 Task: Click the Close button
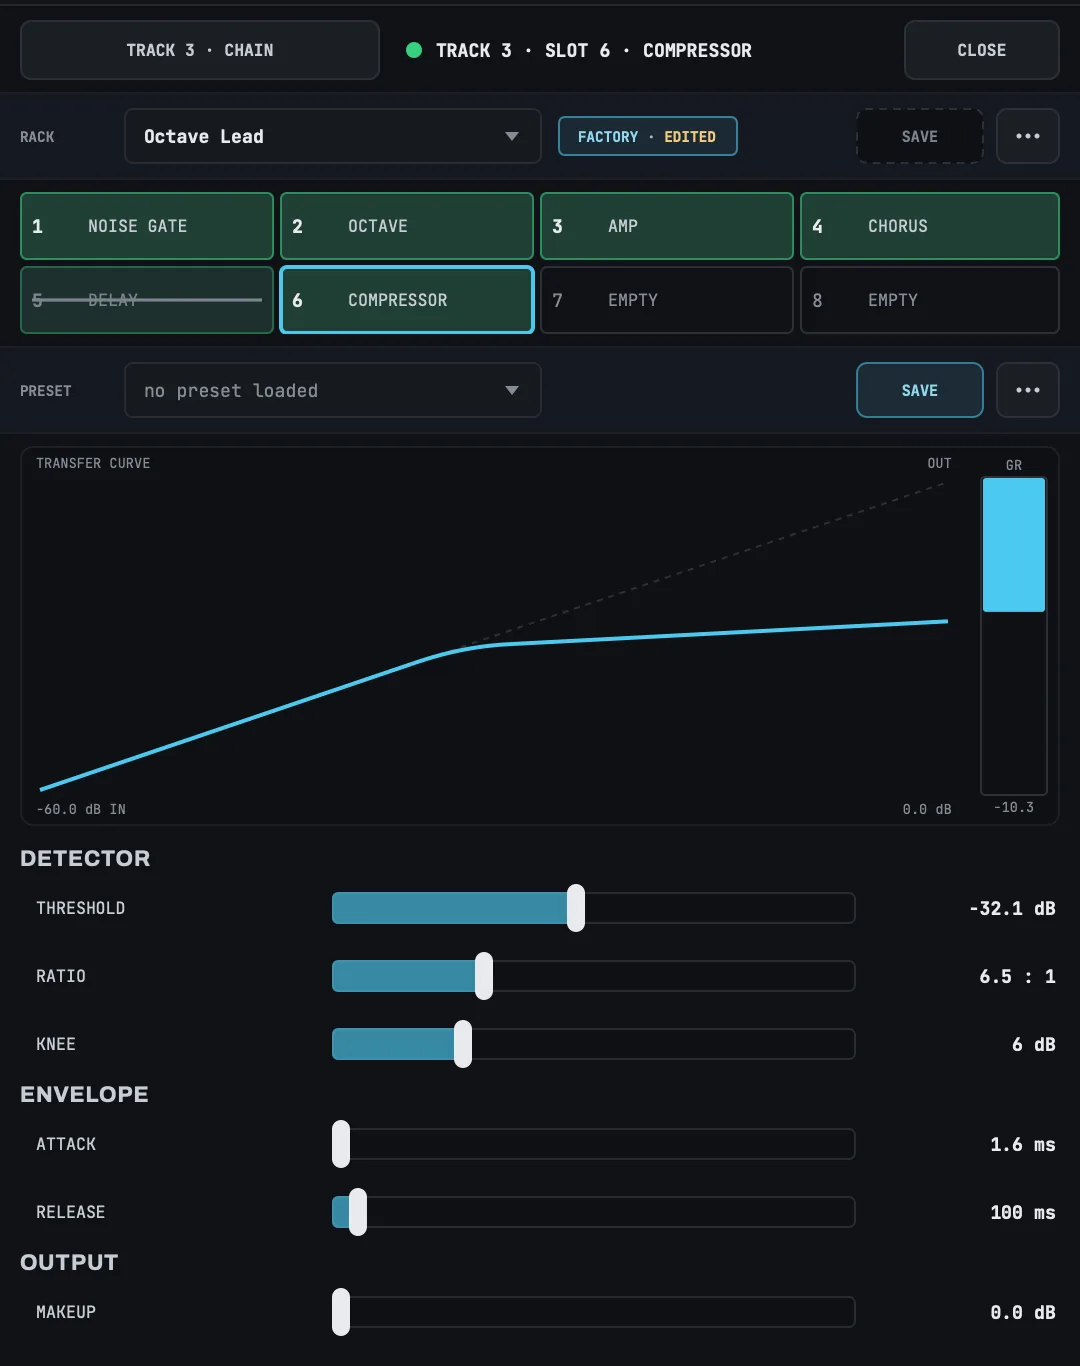coord(982,50)
